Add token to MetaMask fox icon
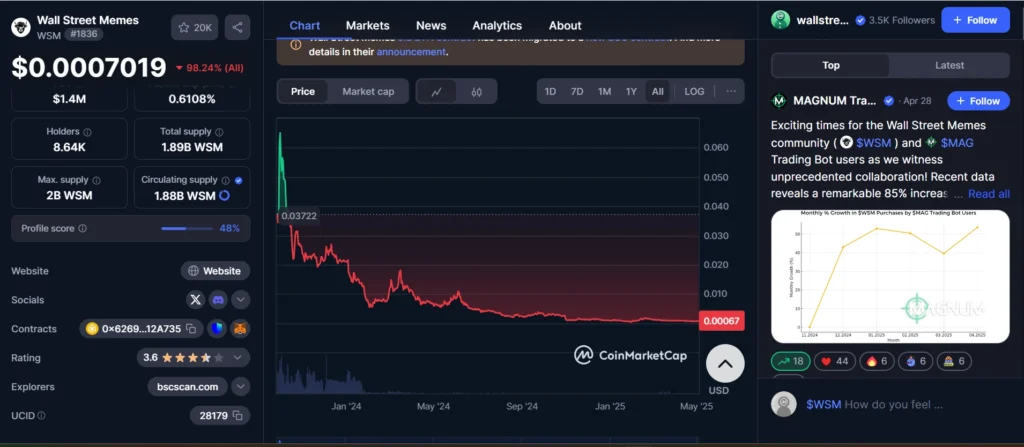1024x447 pixels. point(241,329)
